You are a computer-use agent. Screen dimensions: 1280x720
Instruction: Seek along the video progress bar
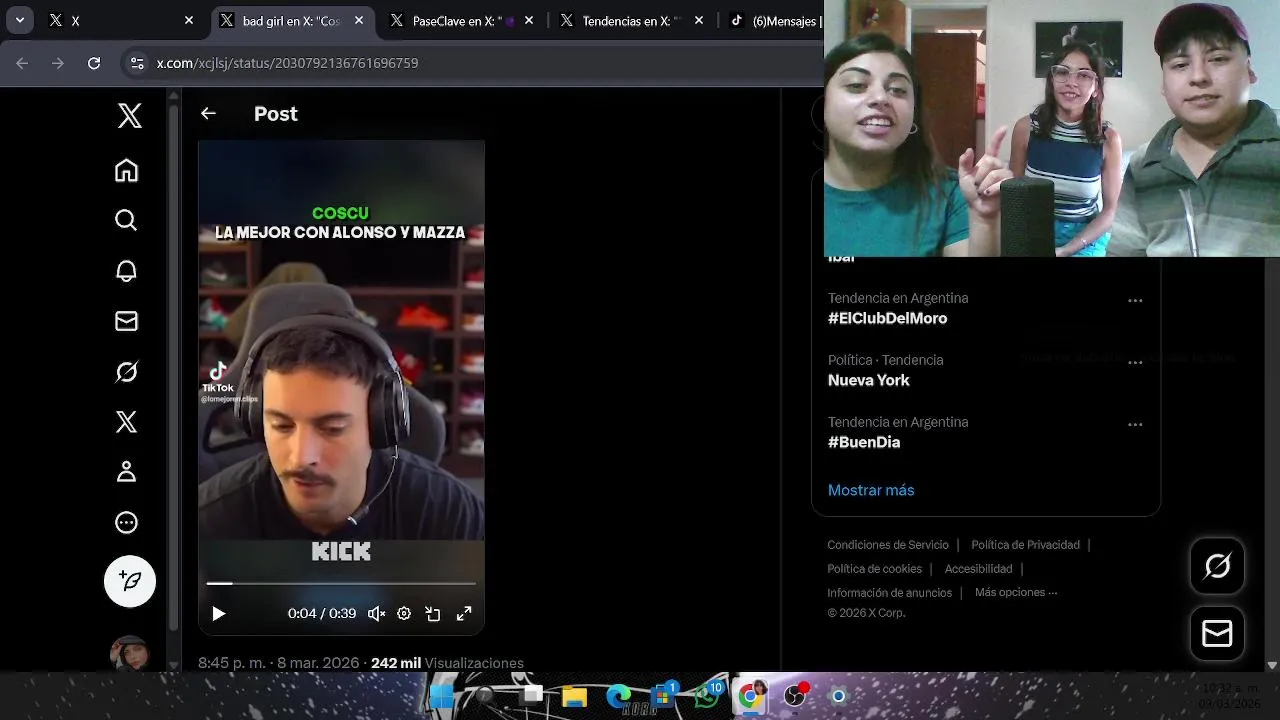click(x=341, y=583)
